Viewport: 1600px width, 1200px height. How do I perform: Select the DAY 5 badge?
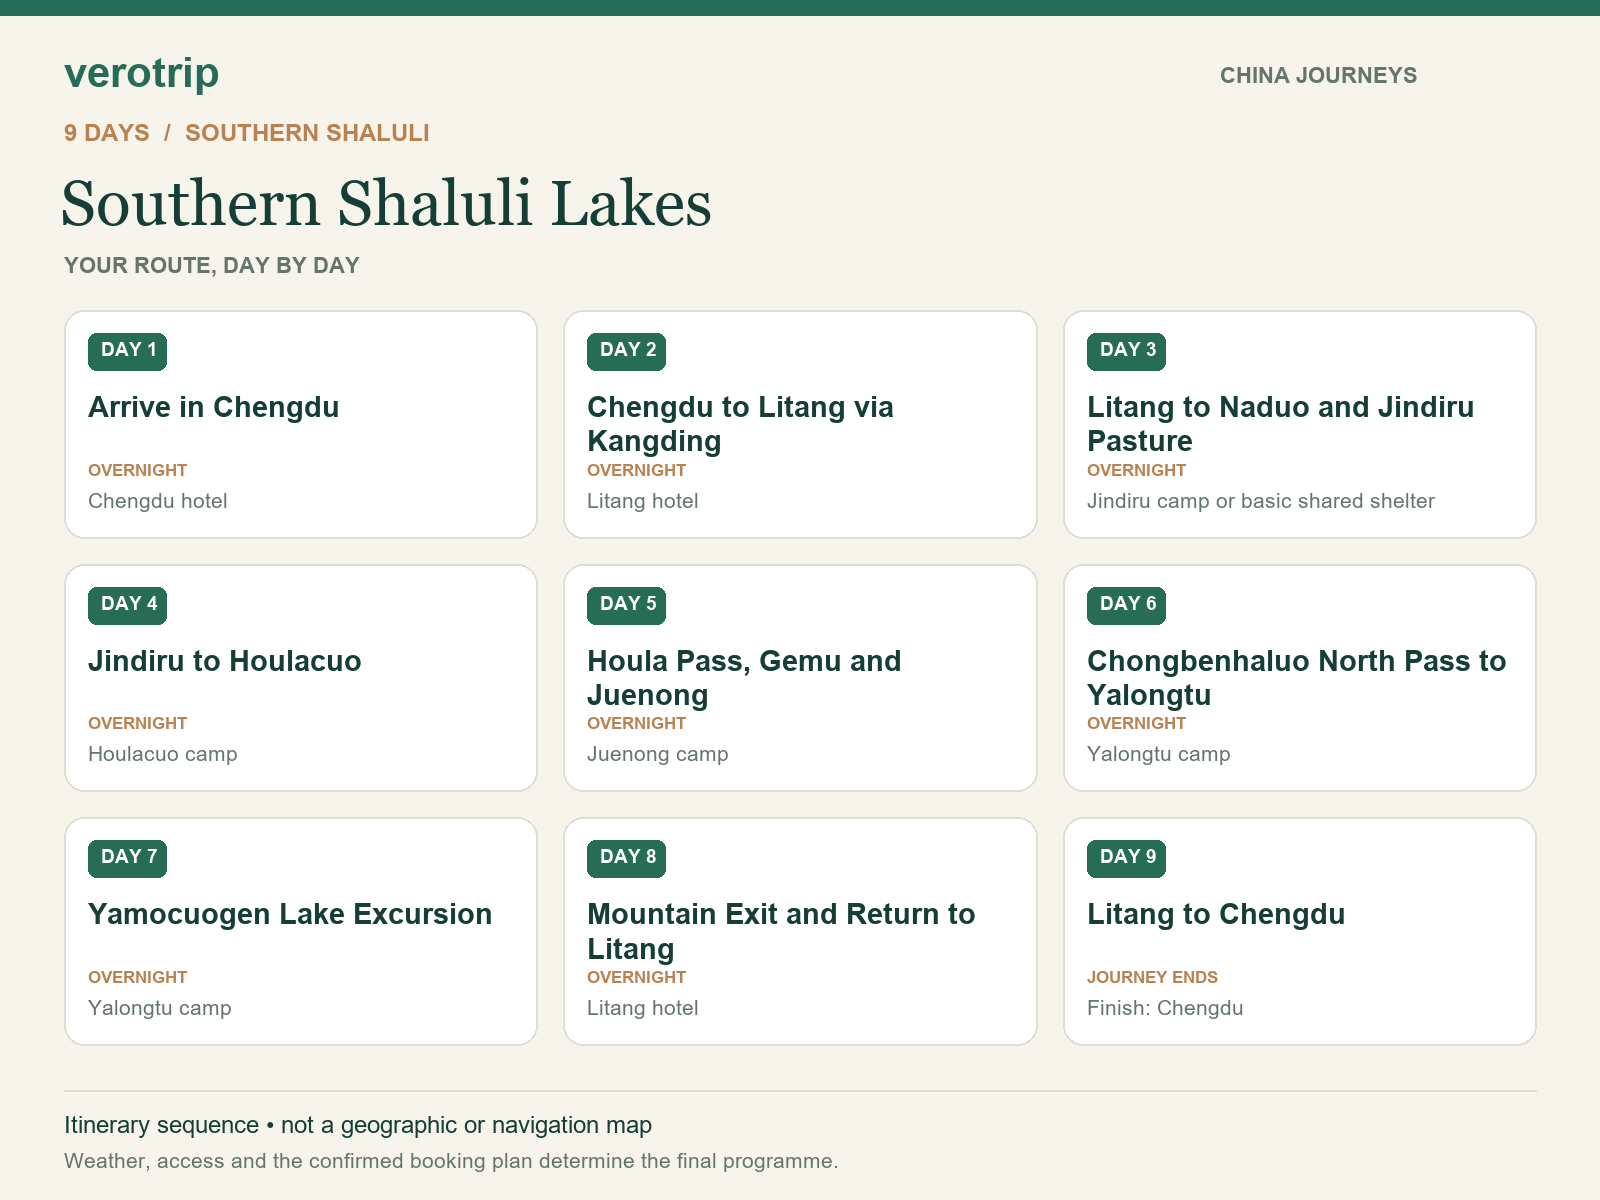point(627,605)
